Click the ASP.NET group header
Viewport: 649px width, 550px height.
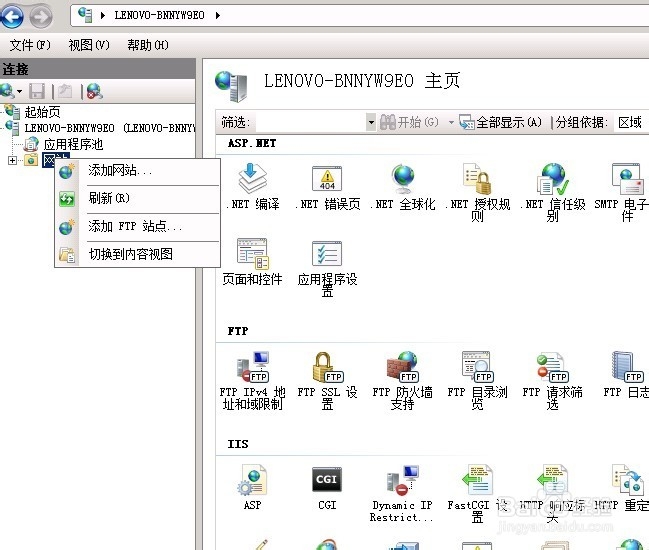252,143
